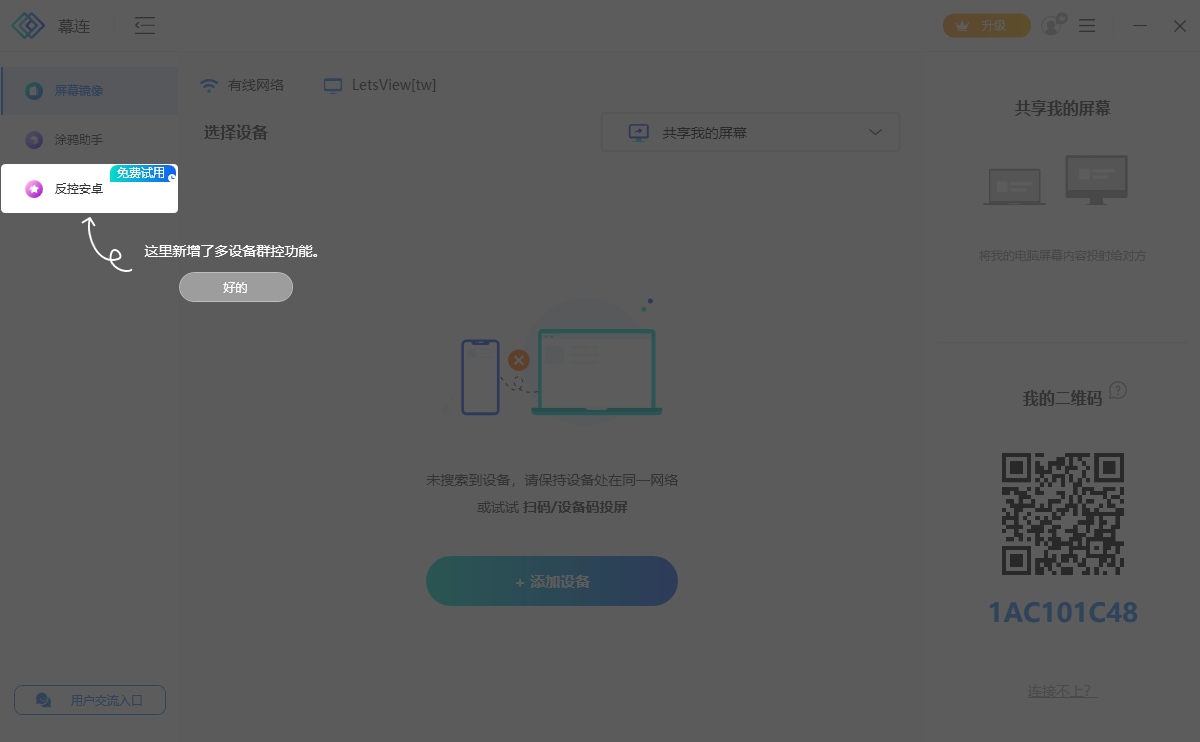
Task: Open 用户交流入口 button
Action: [90, 700]
